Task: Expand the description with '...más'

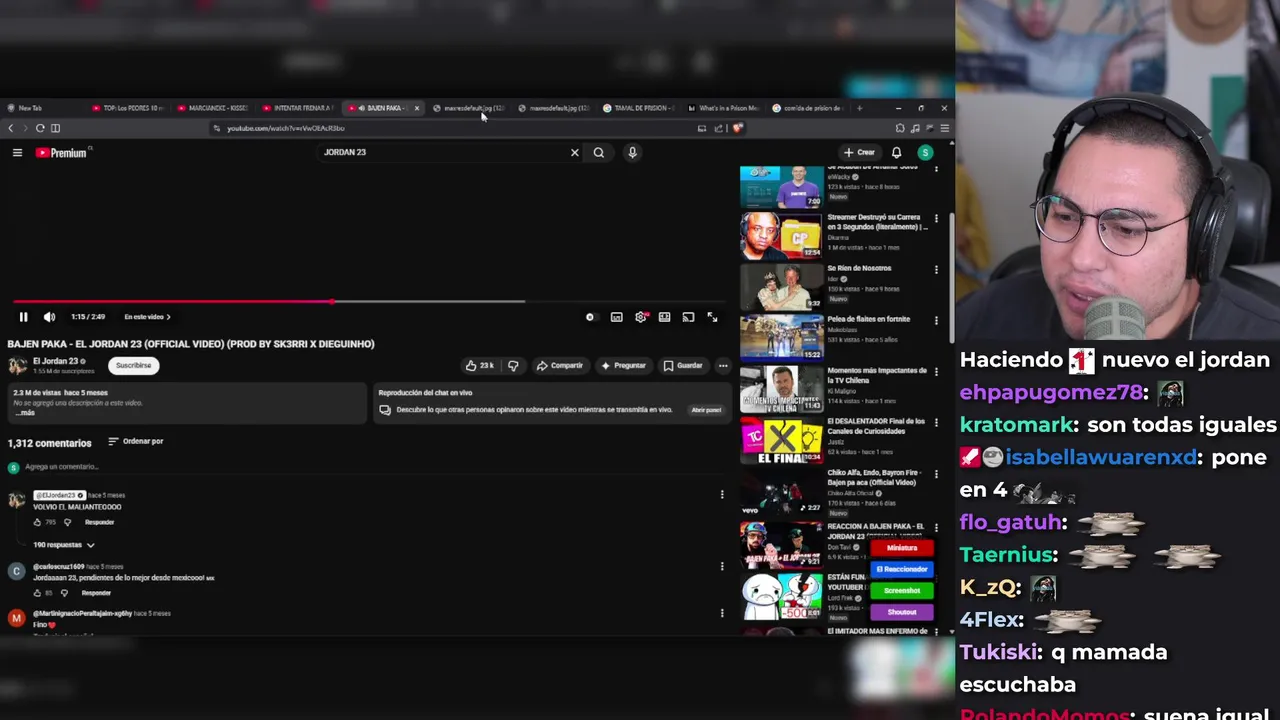Action: 25,413
